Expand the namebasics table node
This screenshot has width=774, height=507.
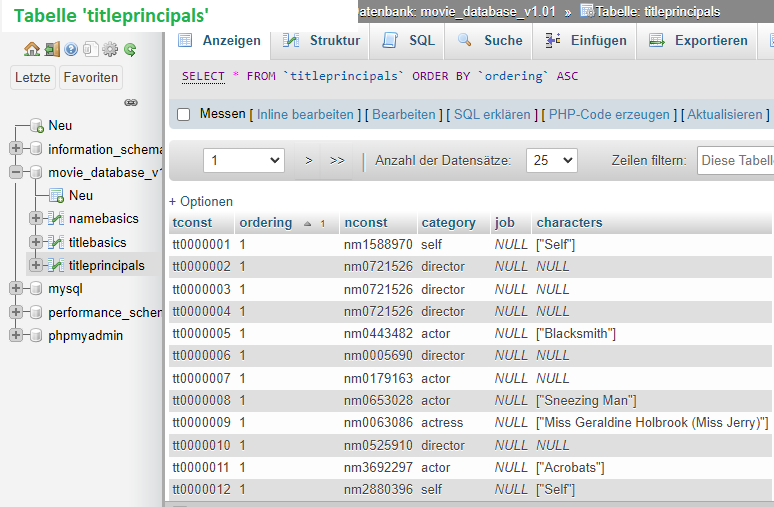[x=36, y=218]
